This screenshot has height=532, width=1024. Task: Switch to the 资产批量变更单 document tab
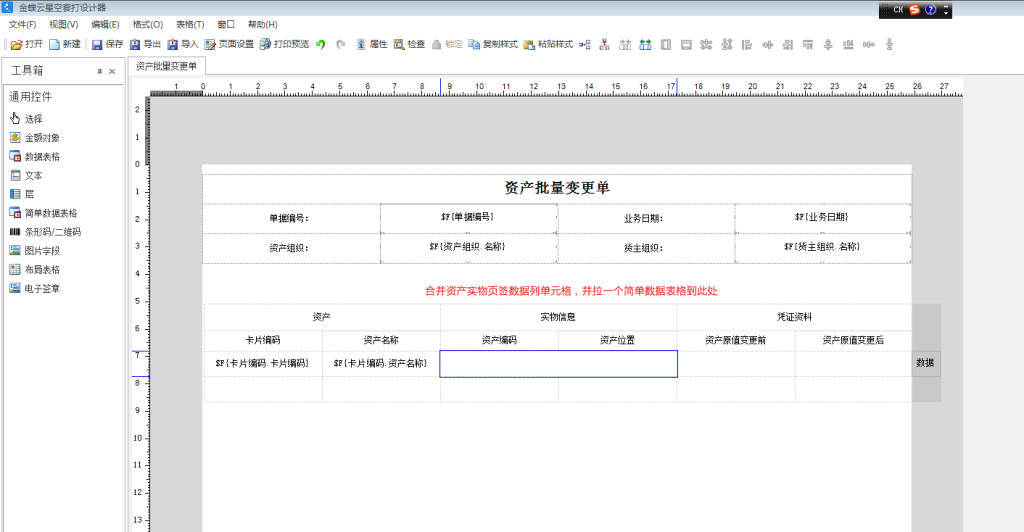click(x=167, y=66)
